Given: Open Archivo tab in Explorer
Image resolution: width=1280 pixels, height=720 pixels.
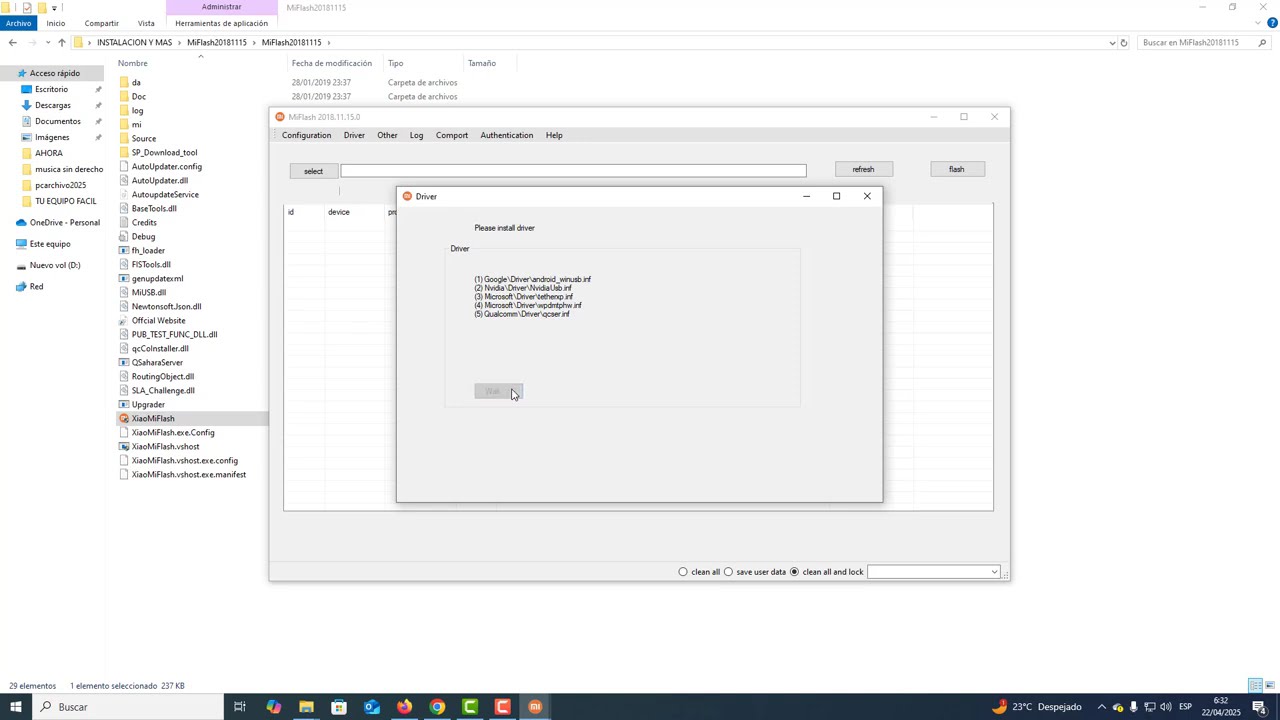Looking at the screenshot, I should (x=18, y=23).
